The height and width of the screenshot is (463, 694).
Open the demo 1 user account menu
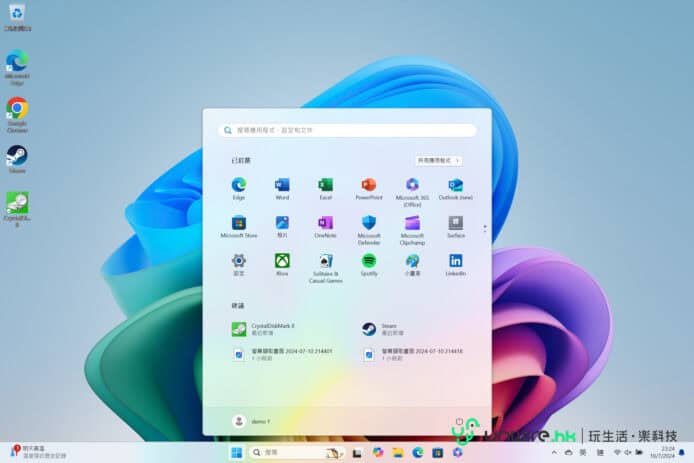250,421
